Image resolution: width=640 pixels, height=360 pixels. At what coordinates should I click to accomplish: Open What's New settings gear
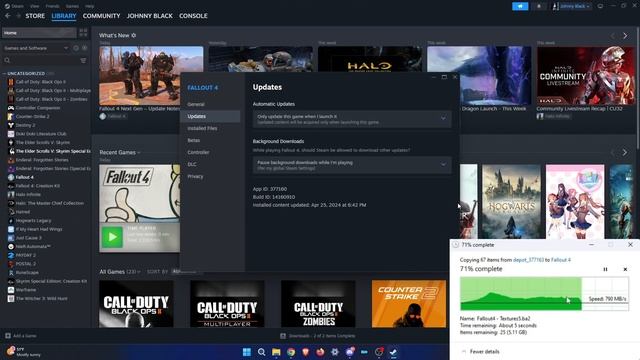(x=133, y=36)
